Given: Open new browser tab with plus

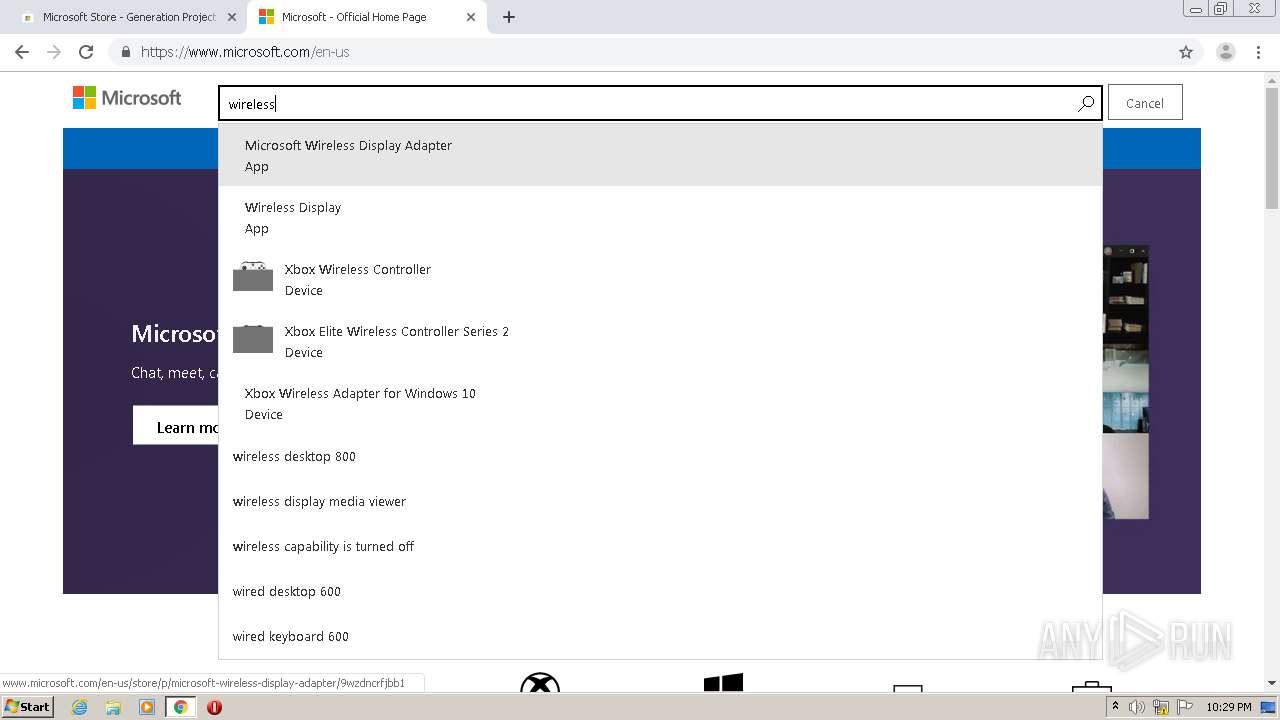Looking at the screenshot, I should [x=508, y=17].
